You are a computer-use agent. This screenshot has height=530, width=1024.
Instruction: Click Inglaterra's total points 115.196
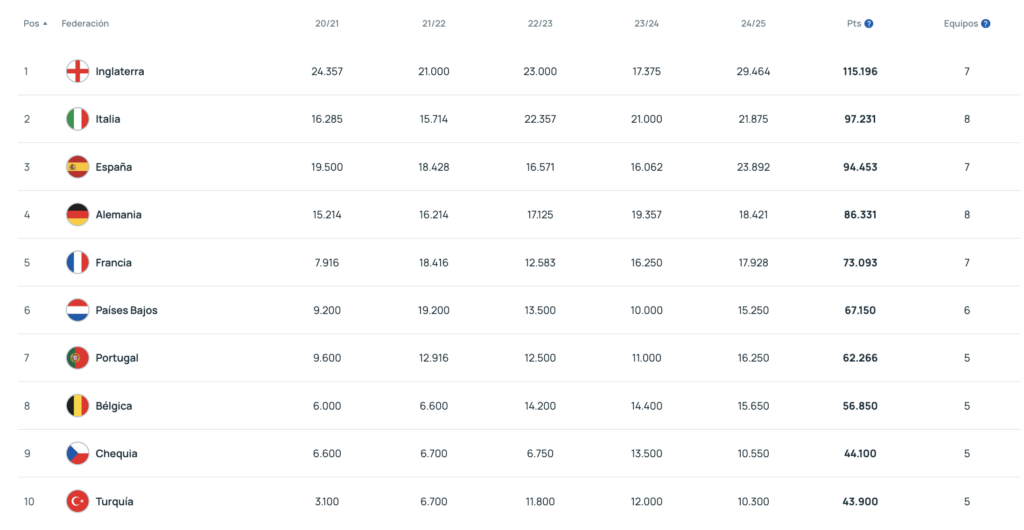[860, 71]
